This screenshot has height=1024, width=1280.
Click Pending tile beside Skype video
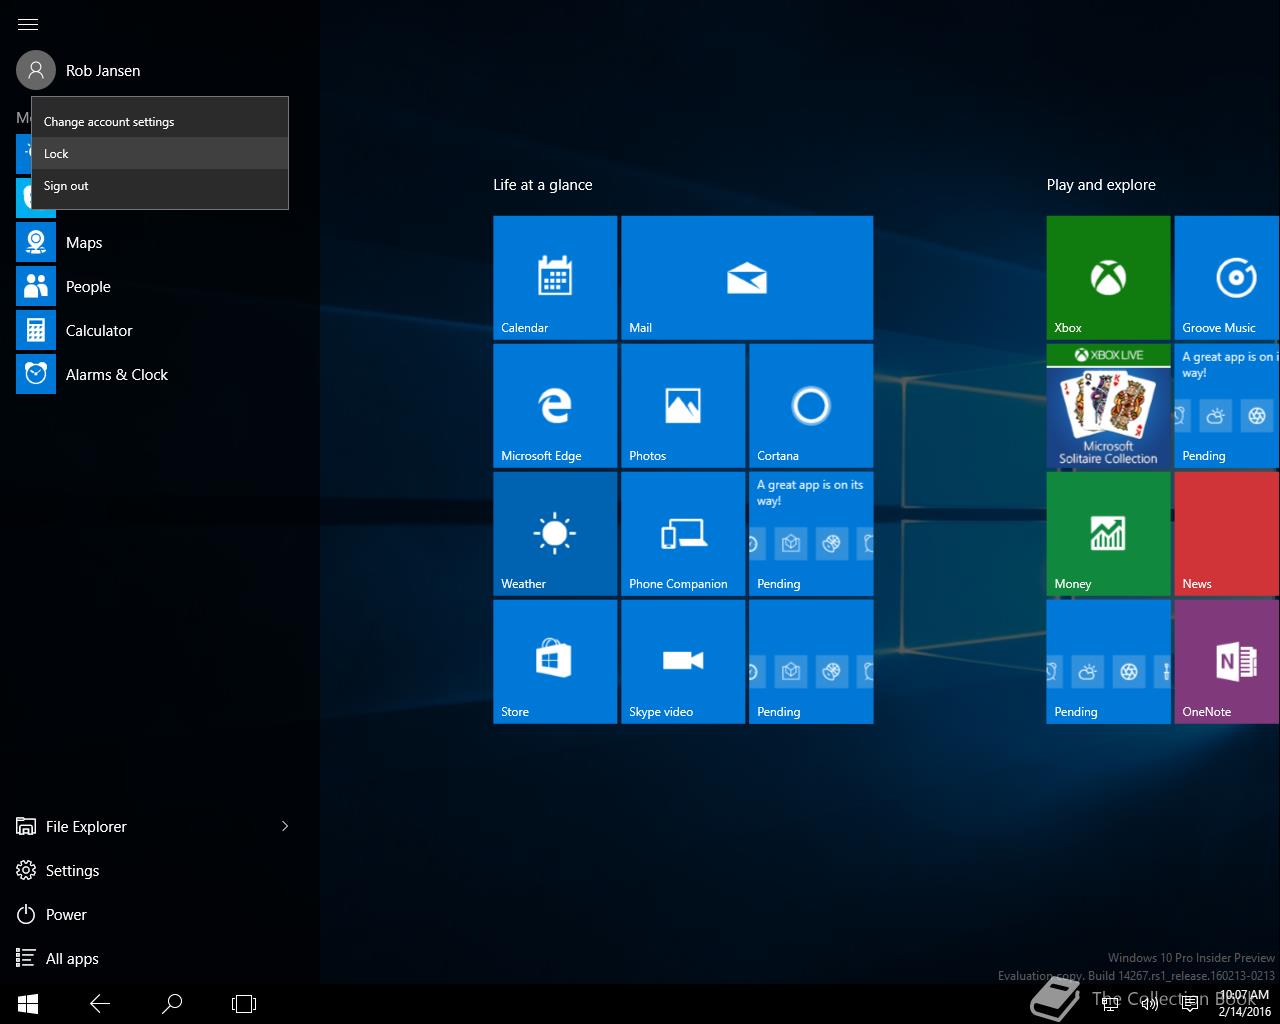pos(811,662)
